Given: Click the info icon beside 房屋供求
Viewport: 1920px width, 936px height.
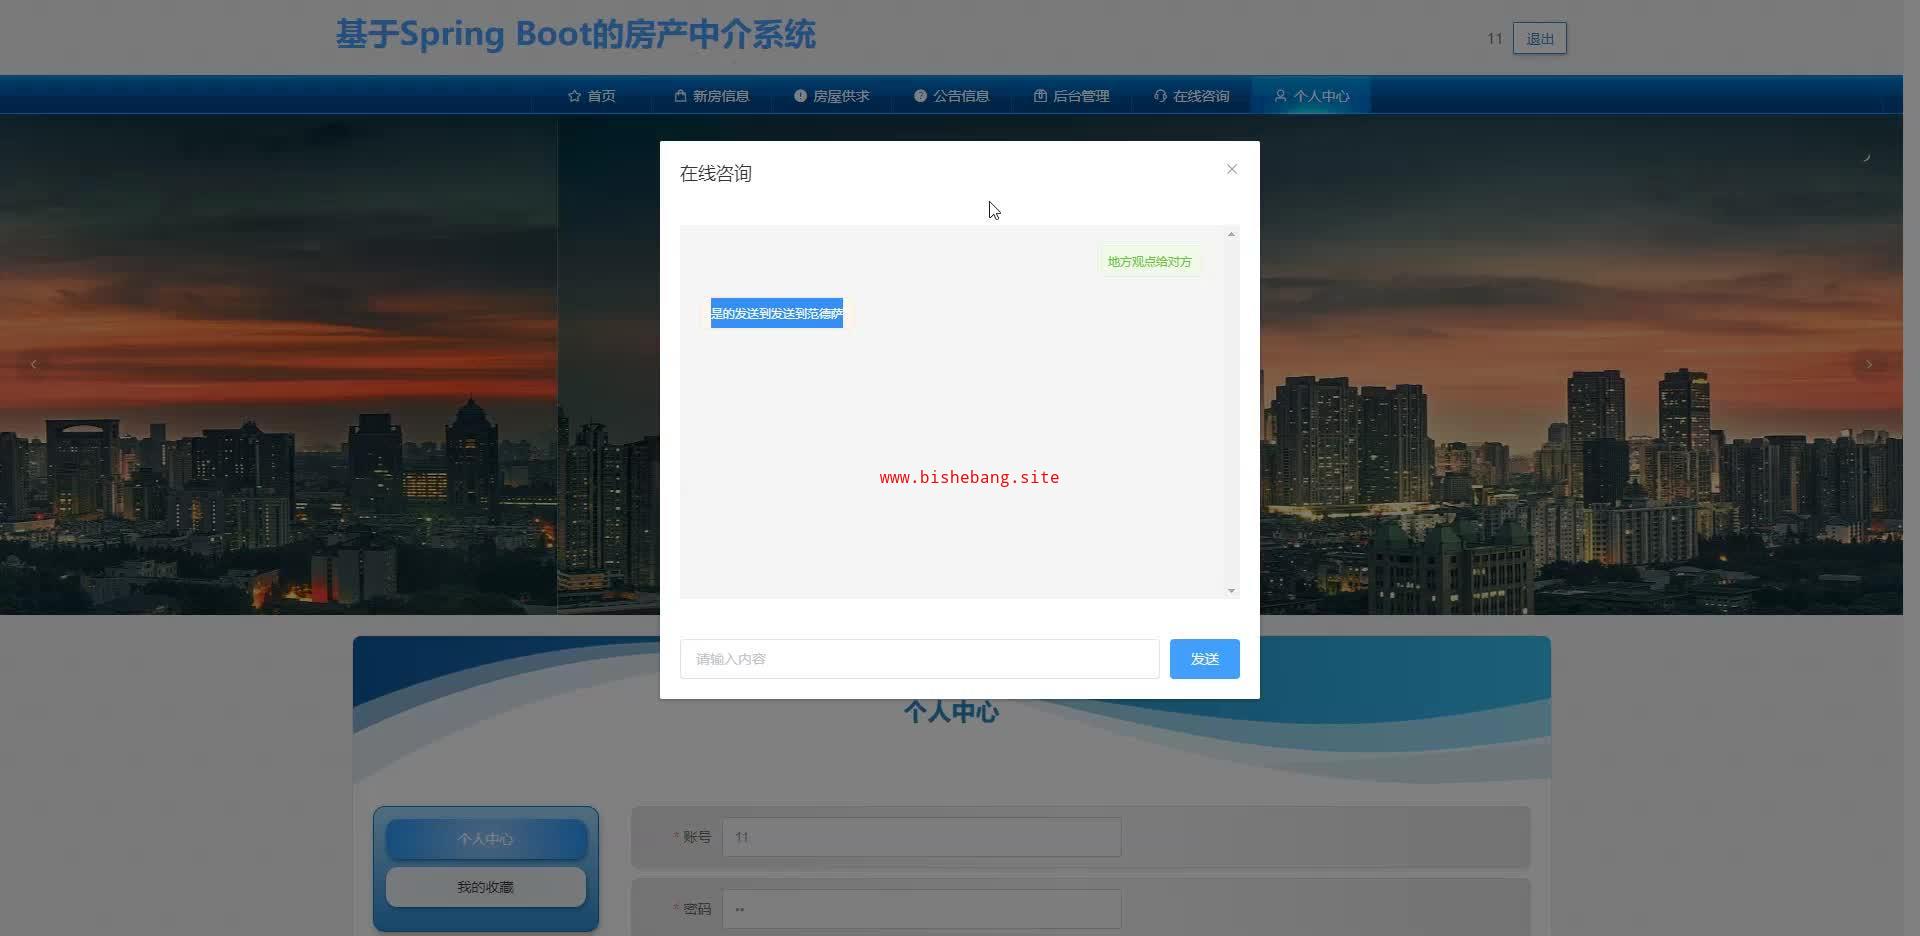Looking at the screenshot, I should (800, 96).
